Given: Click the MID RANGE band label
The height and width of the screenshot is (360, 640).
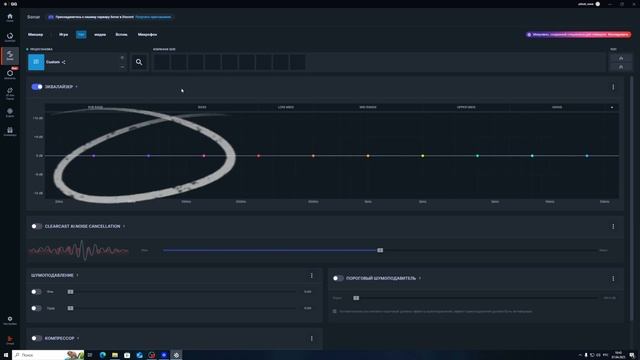Looking at the screenshot, I should pyautogui.click(x=368, y=107).
